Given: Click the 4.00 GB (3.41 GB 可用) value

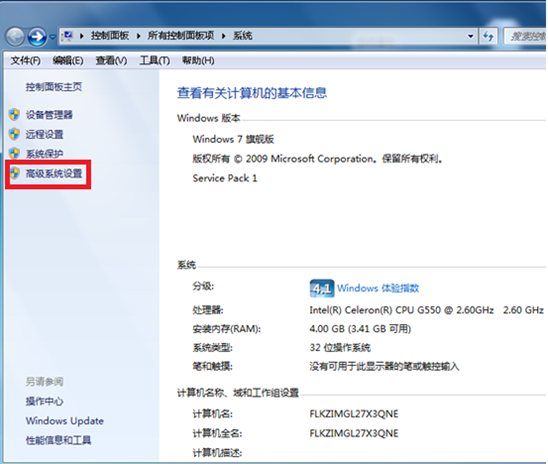Looking at the screenshot, I should coord(360,329).
